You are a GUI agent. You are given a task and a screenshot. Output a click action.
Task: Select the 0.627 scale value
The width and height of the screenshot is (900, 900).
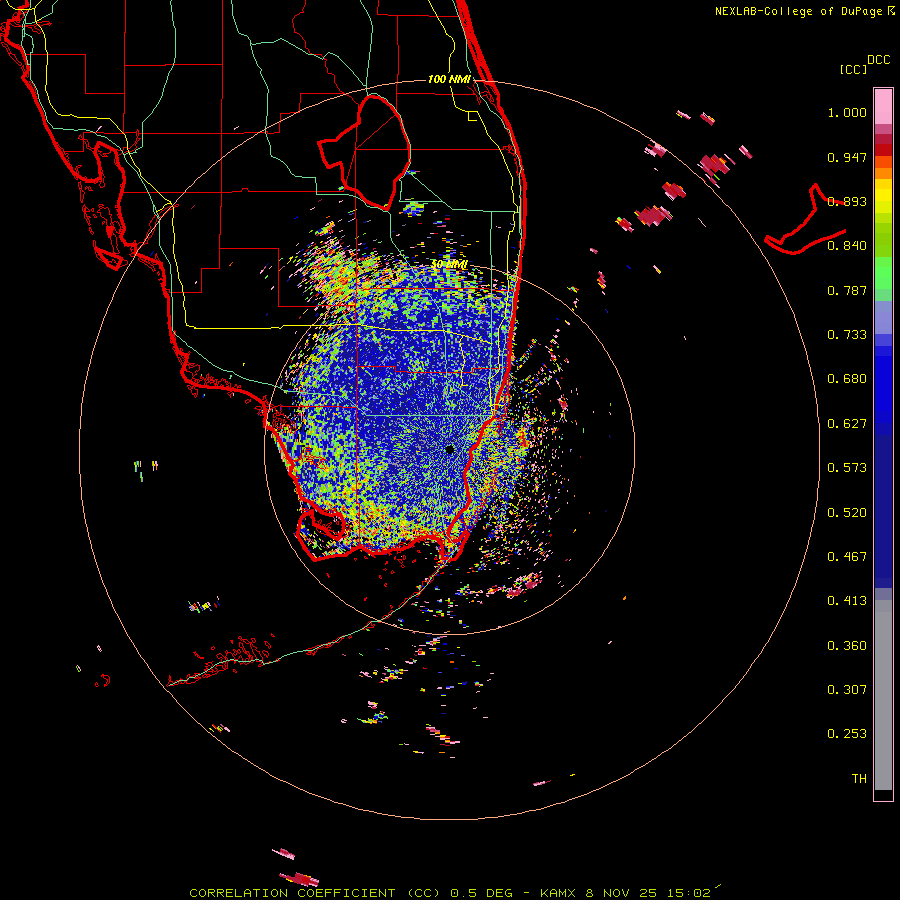click(847, 424)
